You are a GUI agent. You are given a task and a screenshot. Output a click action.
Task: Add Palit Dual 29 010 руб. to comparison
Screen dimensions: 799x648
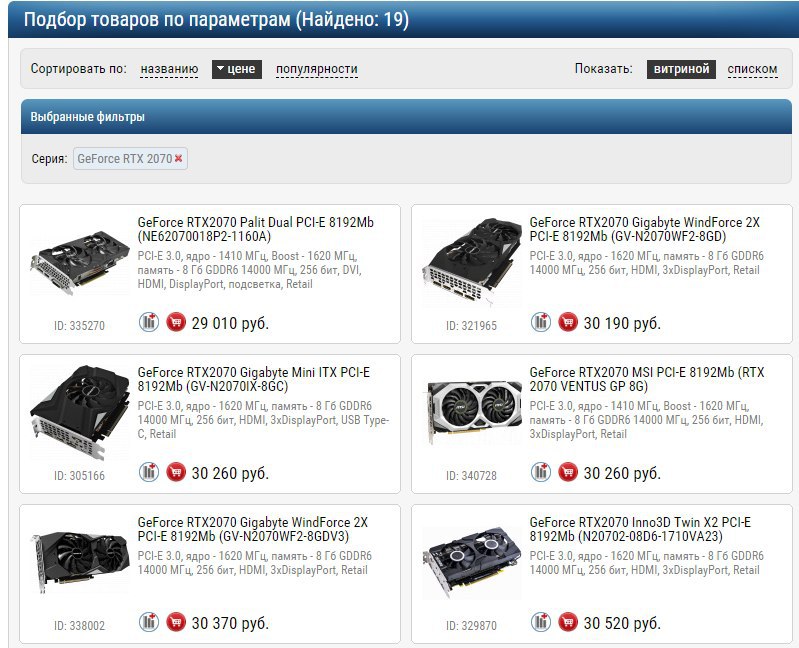pos(149,322)
